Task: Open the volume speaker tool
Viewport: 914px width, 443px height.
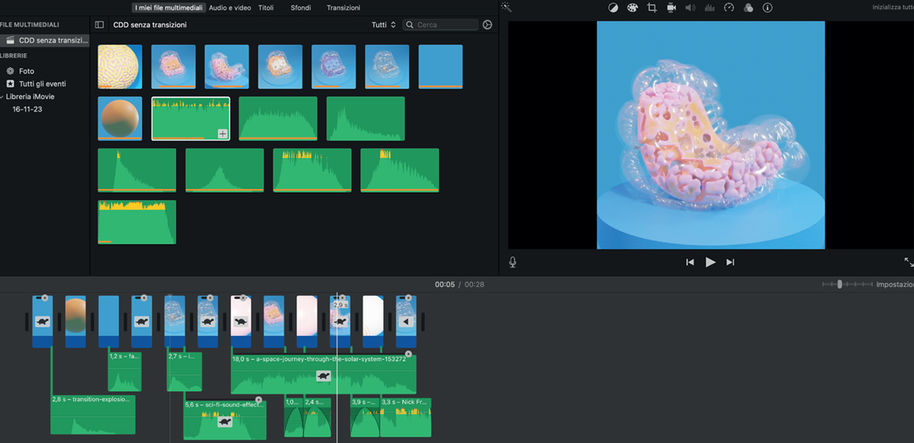Action: pyautogui.click(x=690, y=8)
